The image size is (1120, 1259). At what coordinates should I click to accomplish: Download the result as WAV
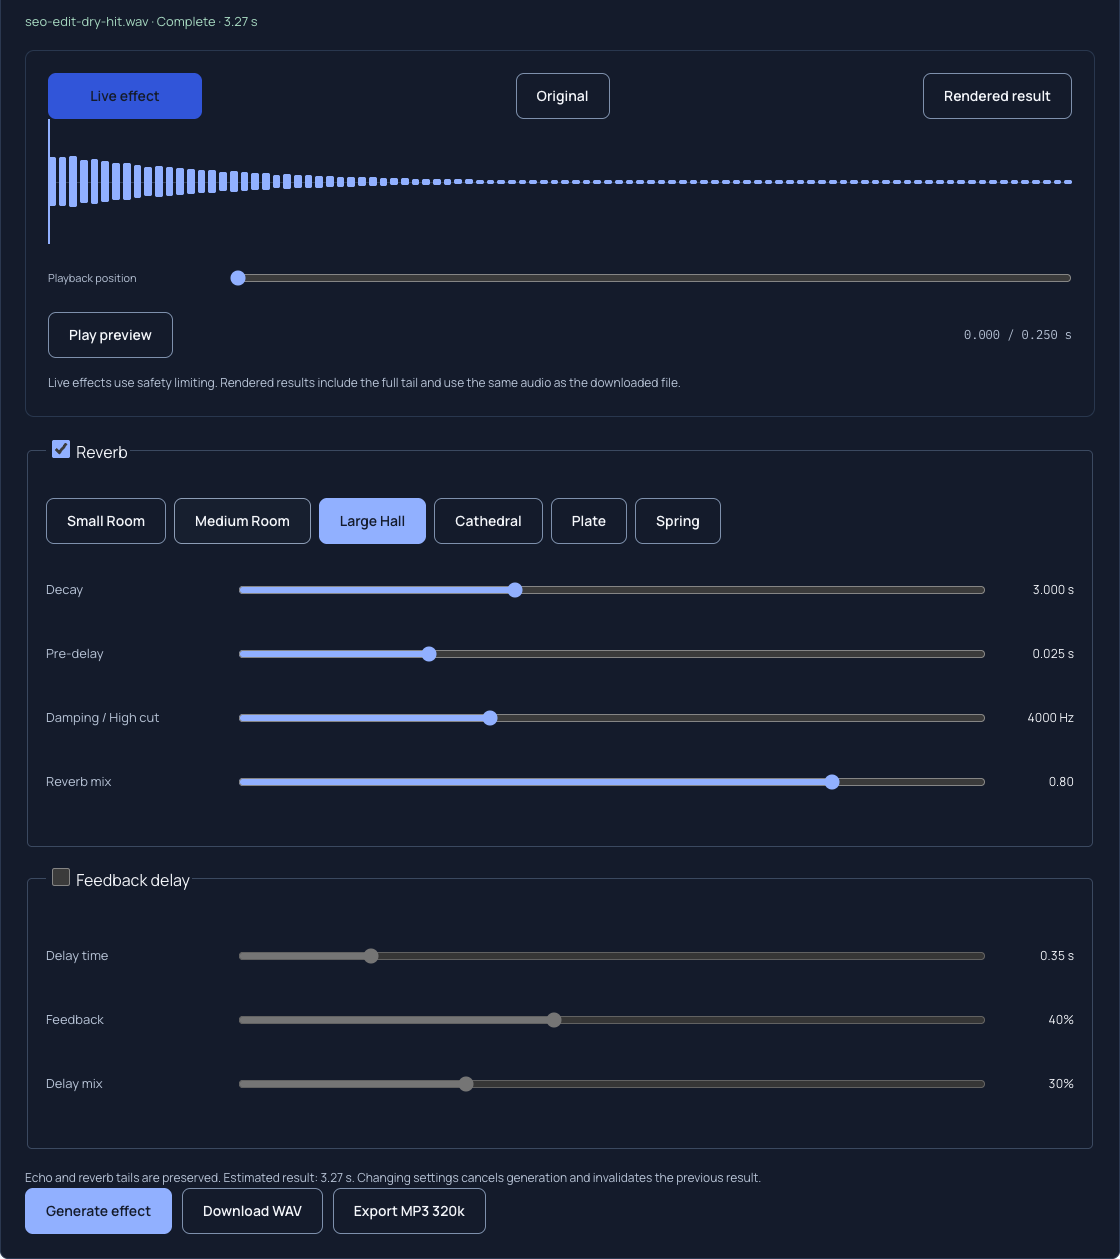pos(252,1211)
